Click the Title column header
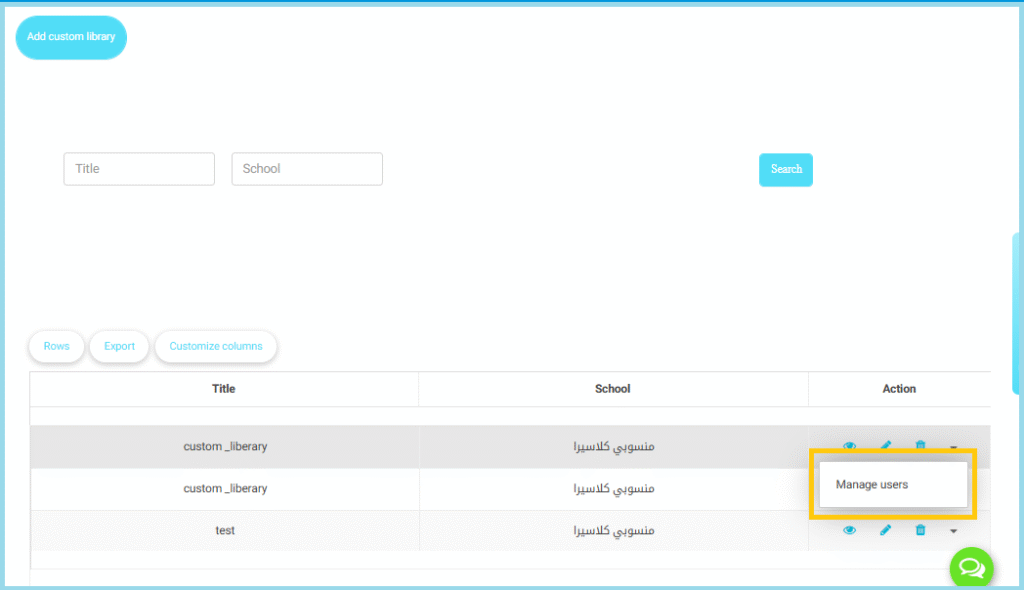 pyautogui.click(x=224, y=389)
